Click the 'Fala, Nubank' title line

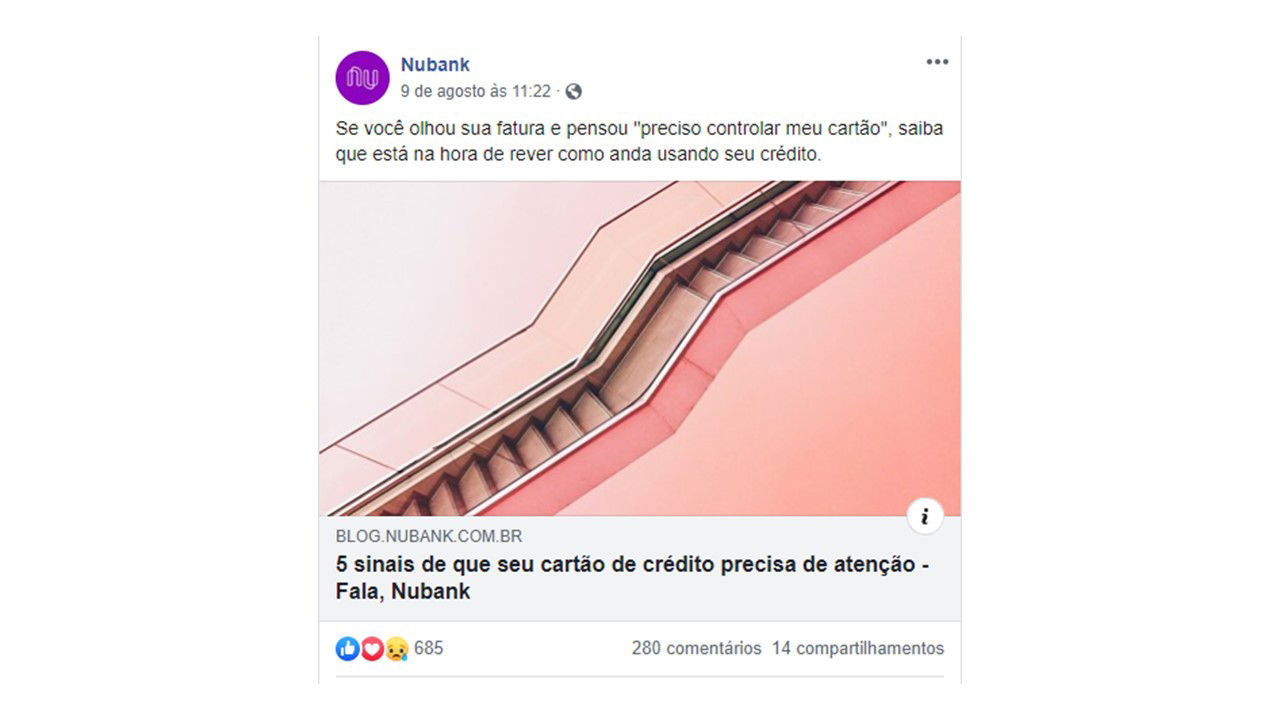click(x=403, y=591)
